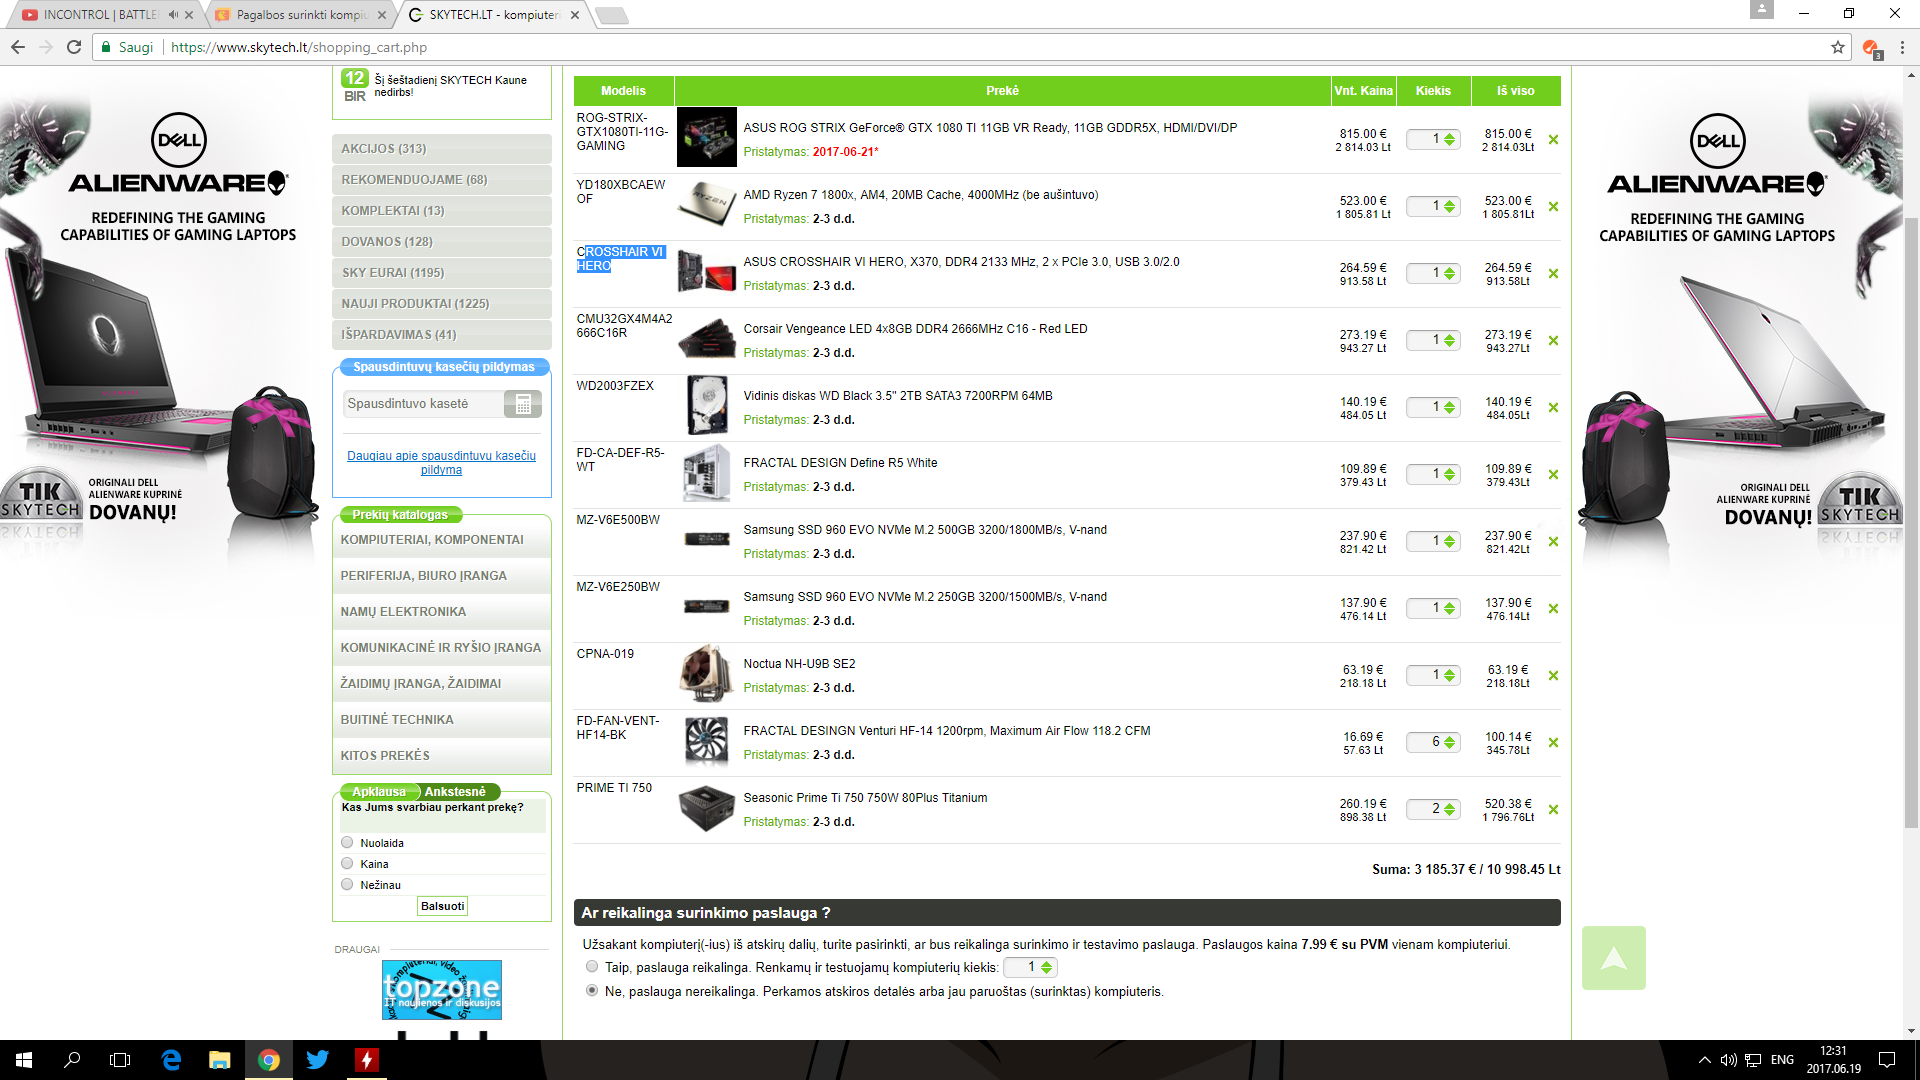Go back to the previous page
The image size is (1920, 1080).
[x=18, y=47]
